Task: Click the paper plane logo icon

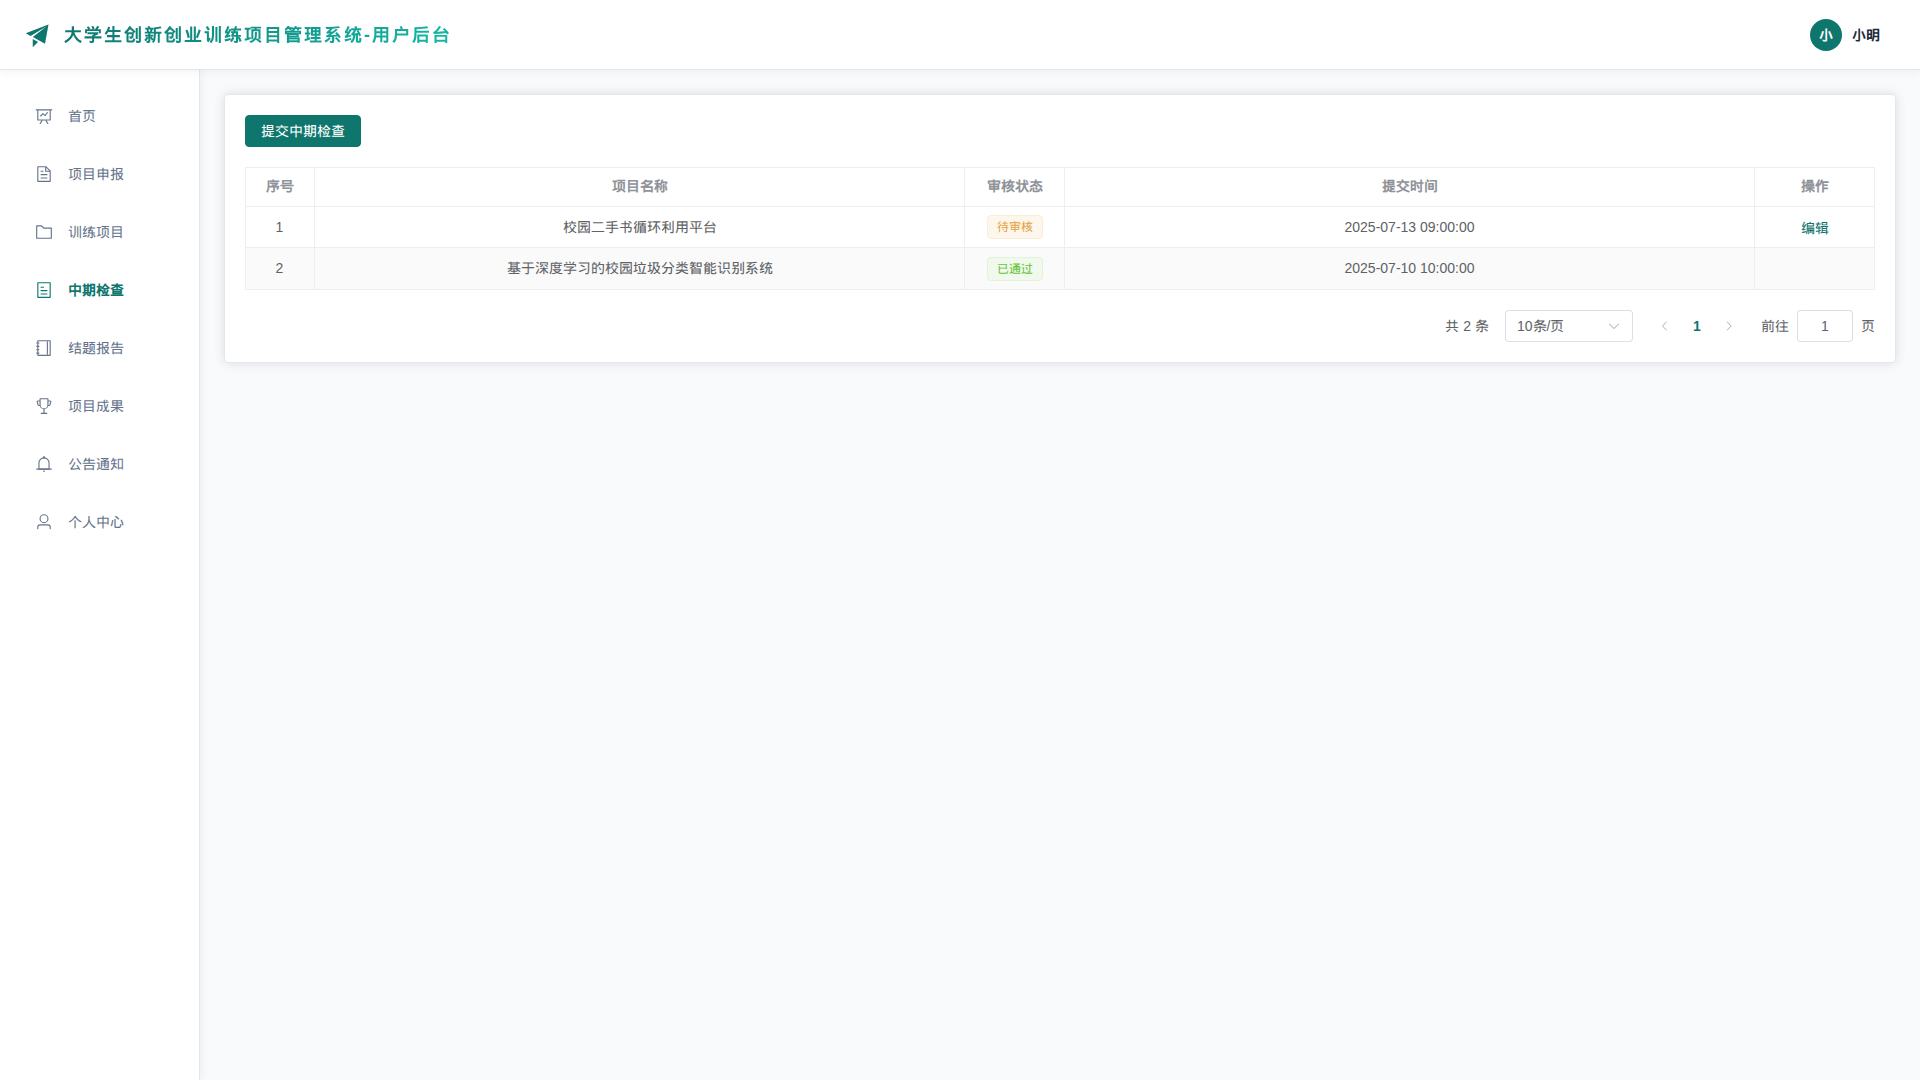Action: [37, 35]
